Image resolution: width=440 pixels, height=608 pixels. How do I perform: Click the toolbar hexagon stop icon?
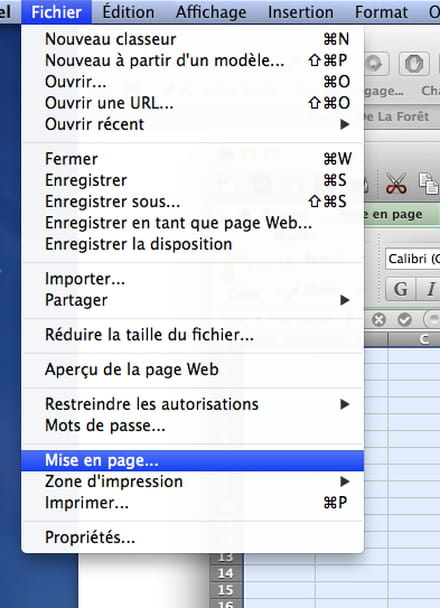(x=414, y=64)
